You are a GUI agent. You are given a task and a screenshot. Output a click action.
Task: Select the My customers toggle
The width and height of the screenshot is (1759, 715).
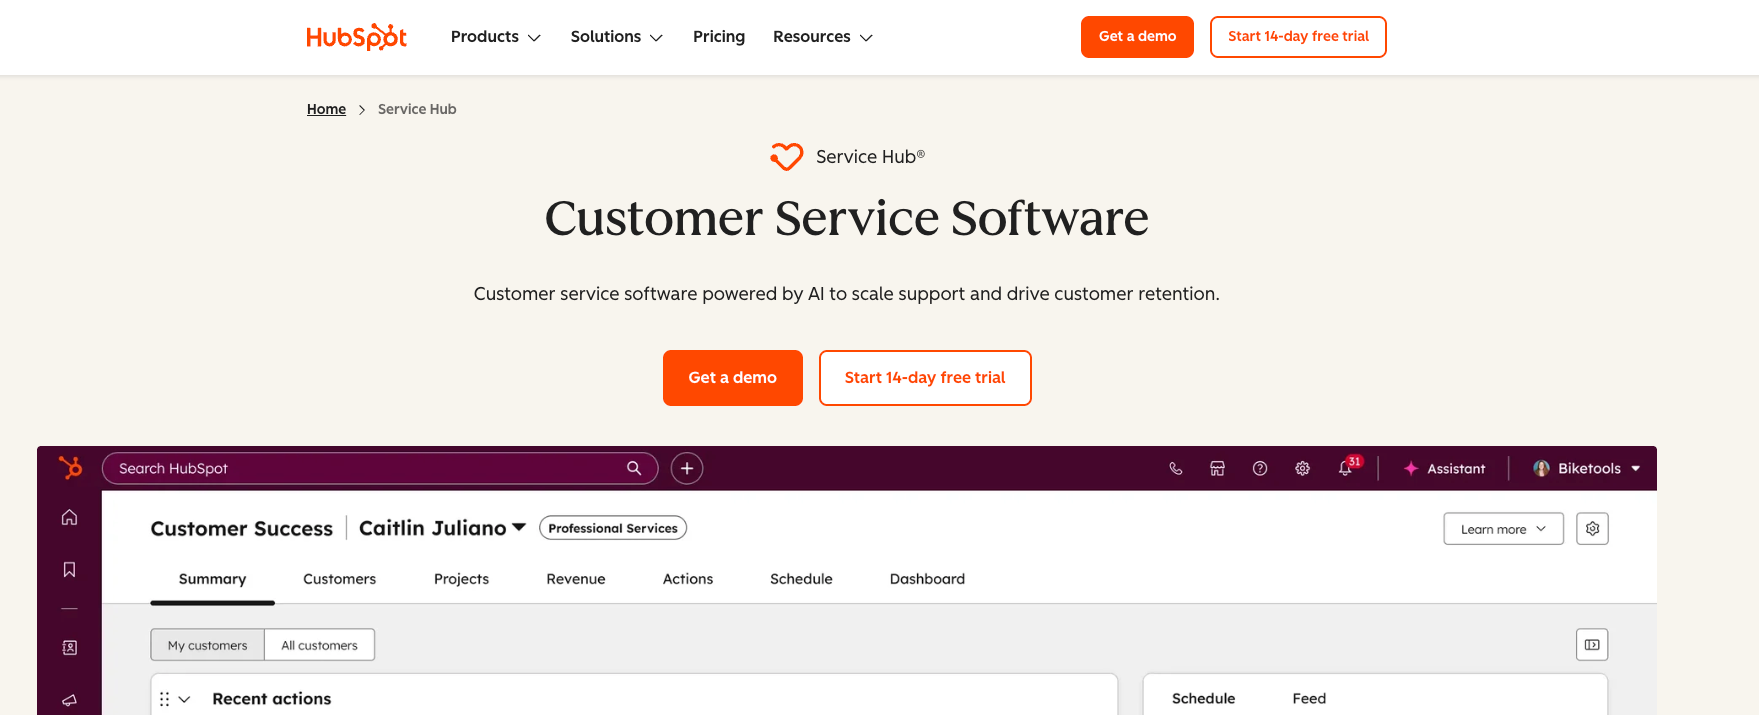coord(208,645)
